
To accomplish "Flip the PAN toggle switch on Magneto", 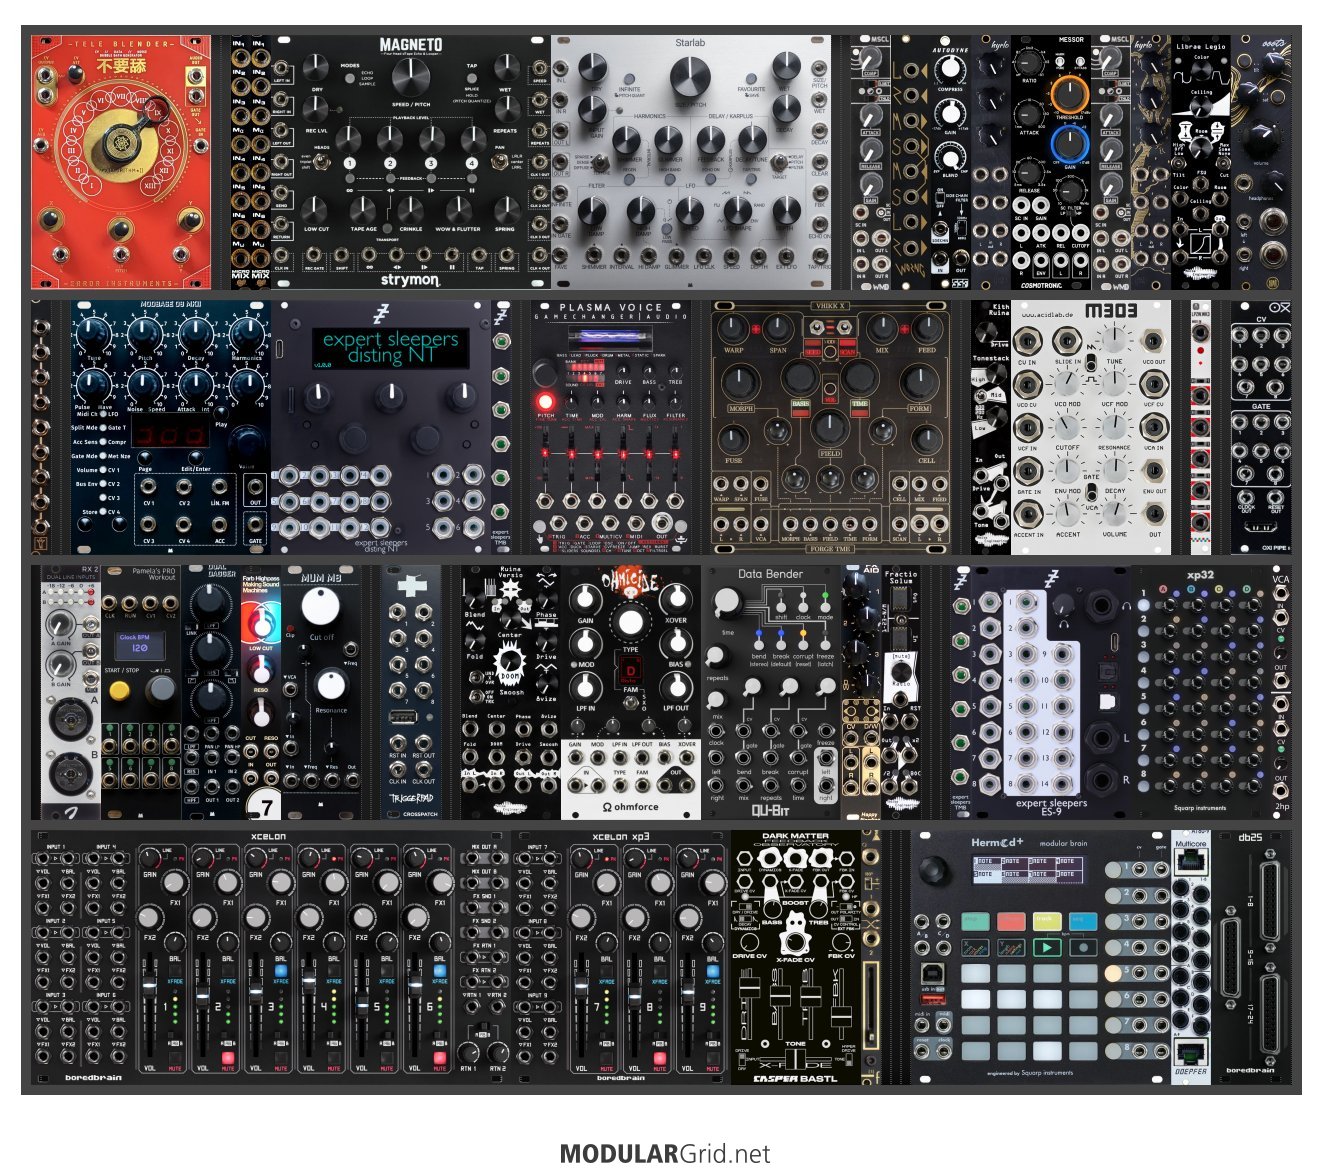I will (x=498, y=160).
